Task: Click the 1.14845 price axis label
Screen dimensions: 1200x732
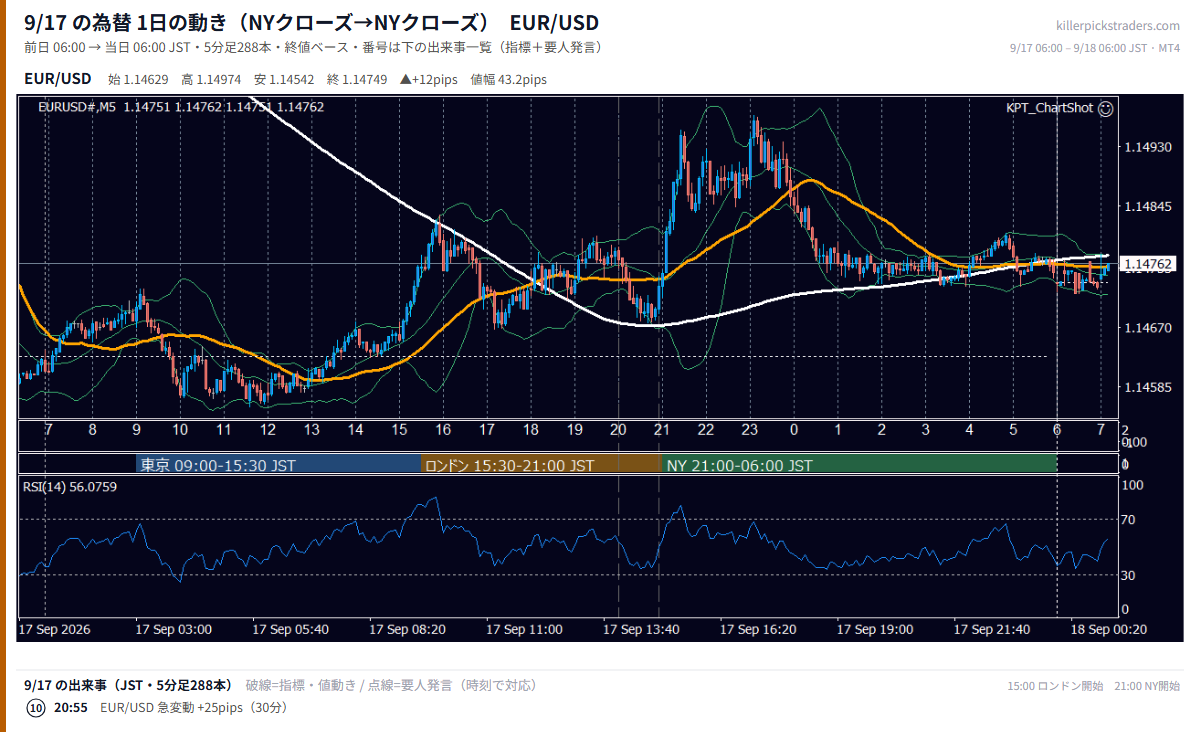Action: click(x=1148, y=208)
